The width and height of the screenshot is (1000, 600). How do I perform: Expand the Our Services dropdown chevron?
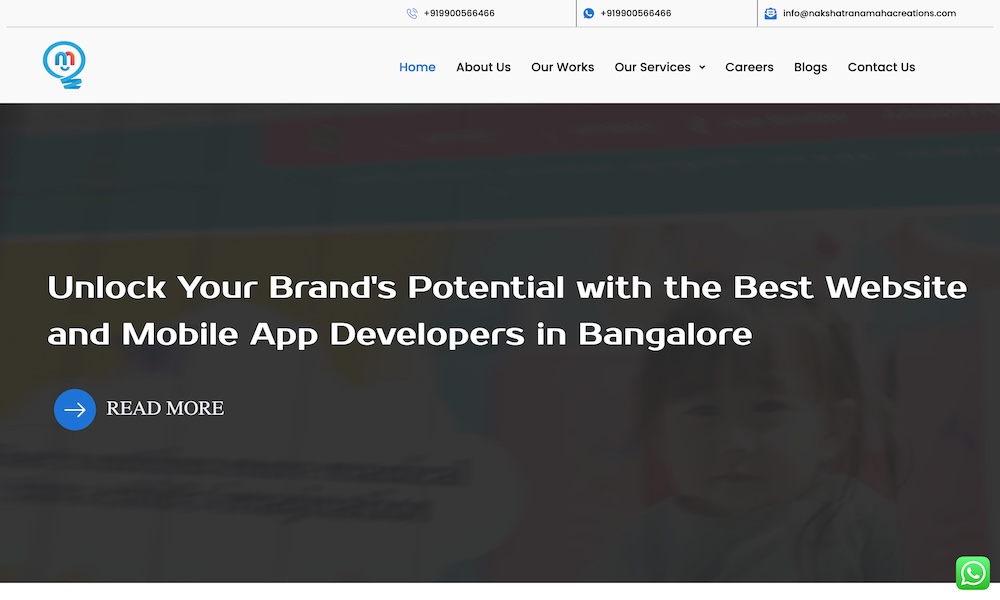[702, 68]
